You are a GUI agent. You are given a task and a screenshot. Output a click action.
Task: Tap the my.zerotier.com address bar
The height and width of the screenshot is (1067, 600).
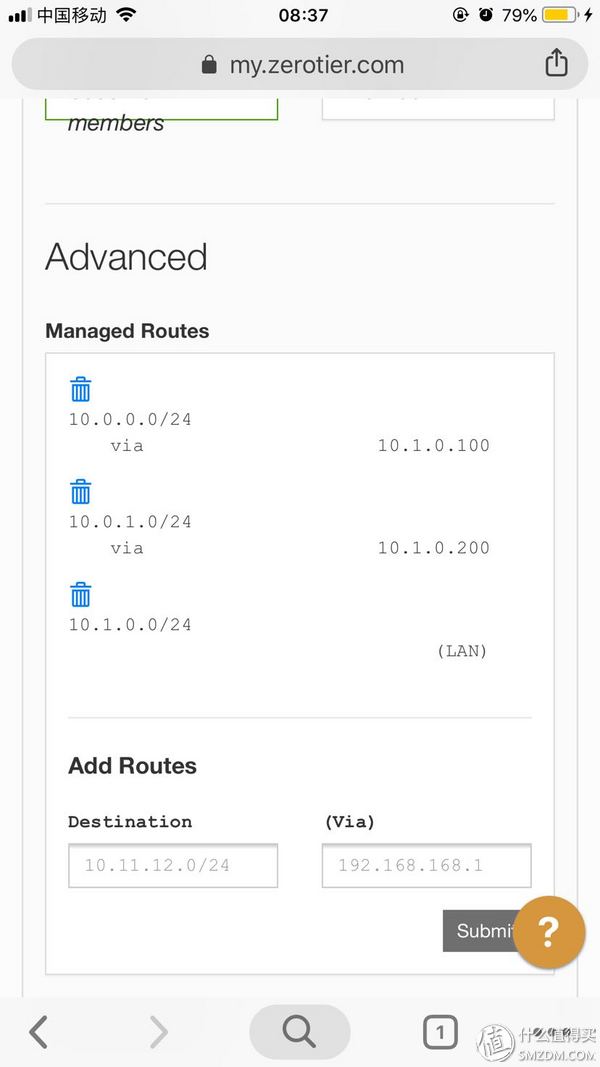299,65
